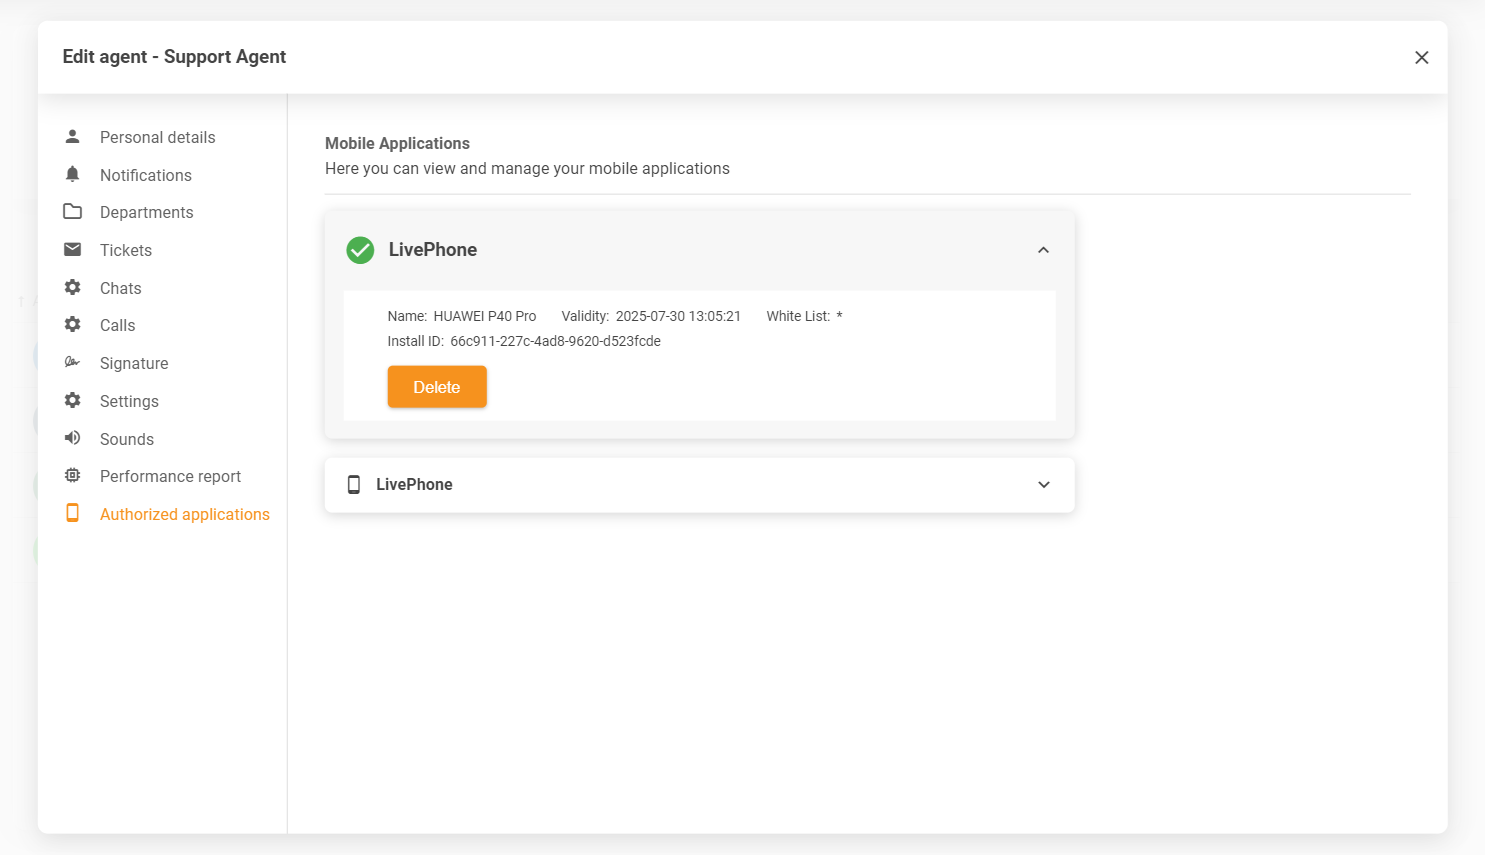Viewport: 1485px width, 855px height.
Task: Expand the second LivePhone panel chevron
Action: click(x=1043, y=485)
